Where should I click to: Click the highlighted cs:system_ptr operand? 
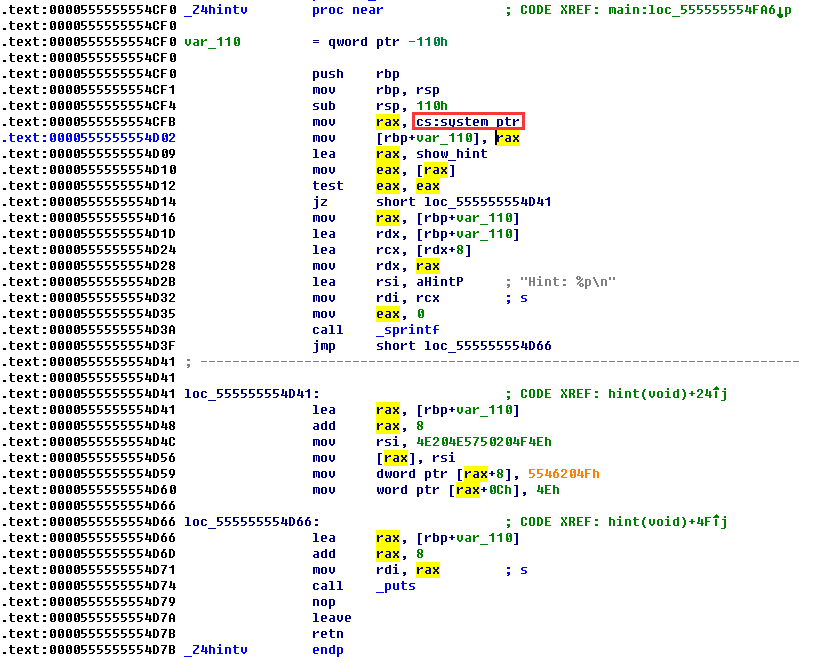467,121
